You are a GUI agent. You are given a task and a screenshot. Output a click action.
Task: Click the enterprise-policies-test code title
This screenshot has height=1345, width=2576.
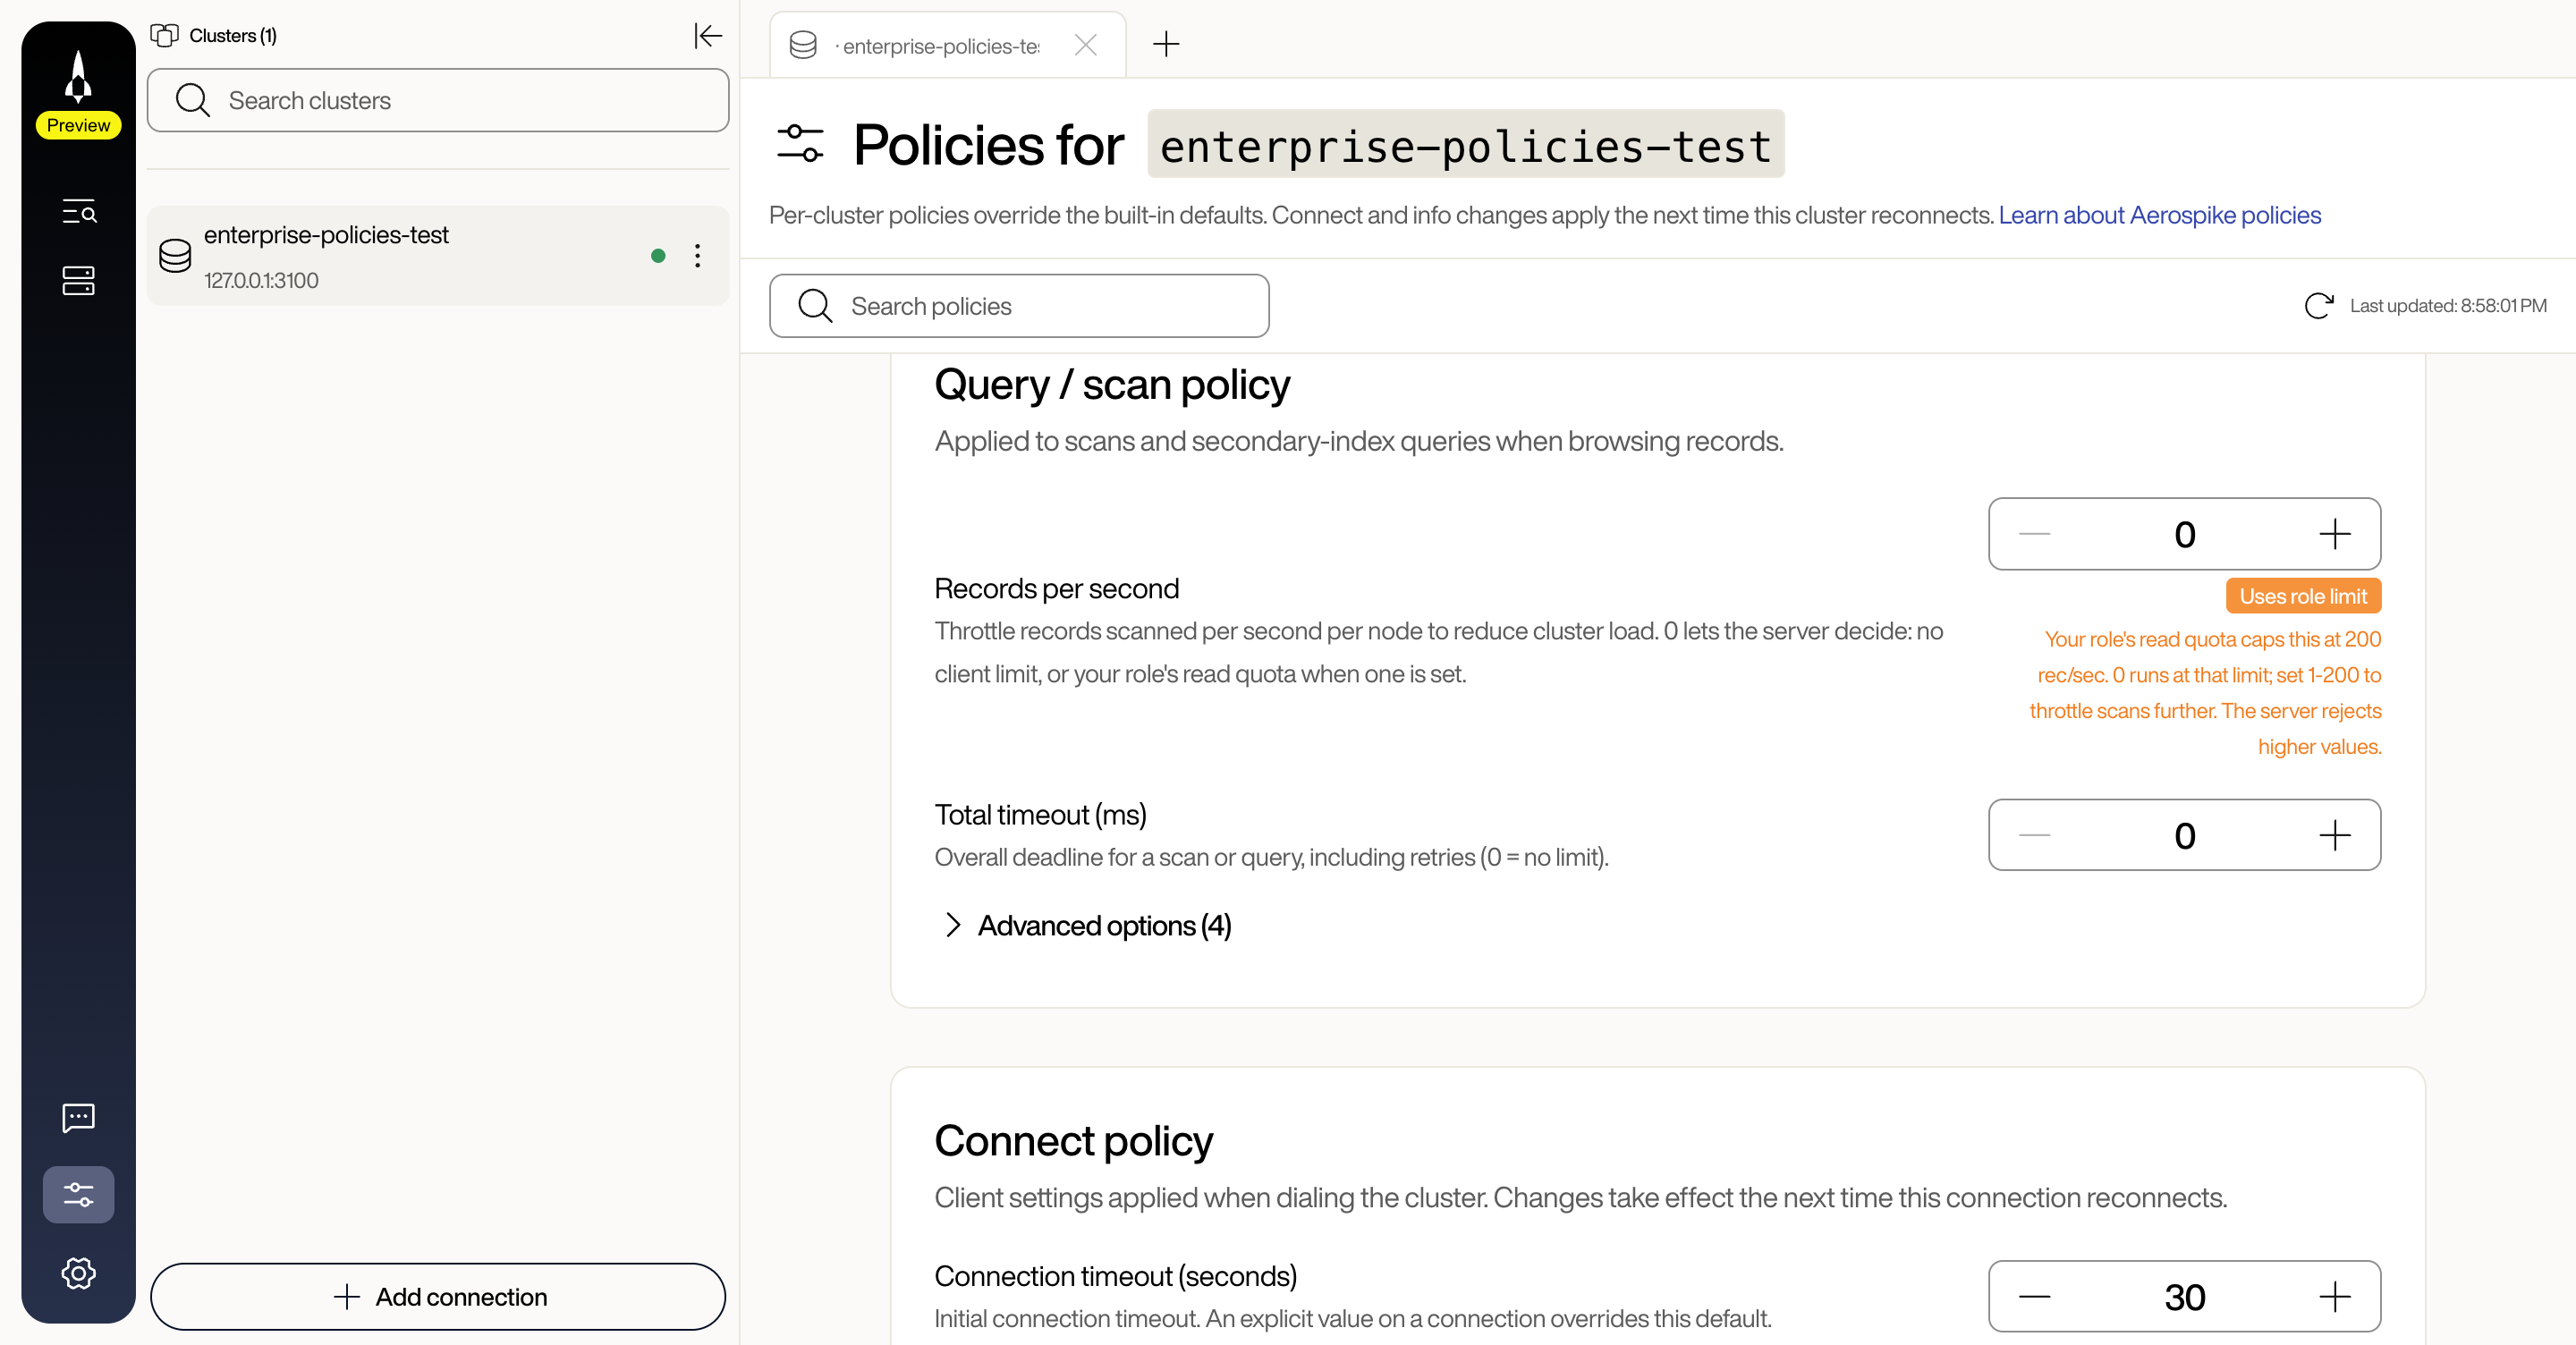(1466, 145)
